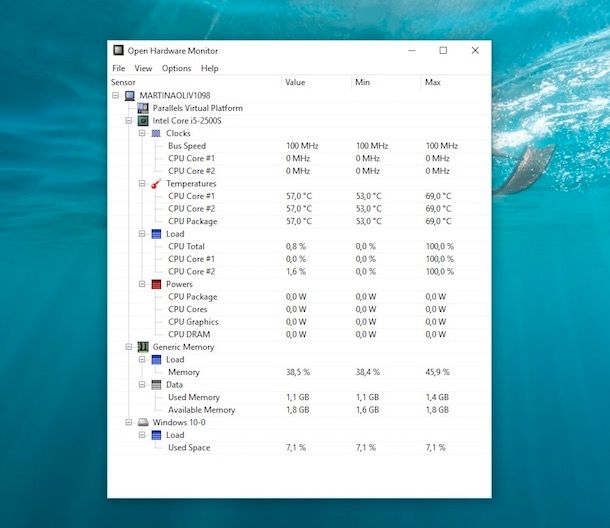The width and height of the screenshot is (610, 528).
Task: Click the blue Load icon under Intel Core i5-2500S
Action: coord(156,234)
